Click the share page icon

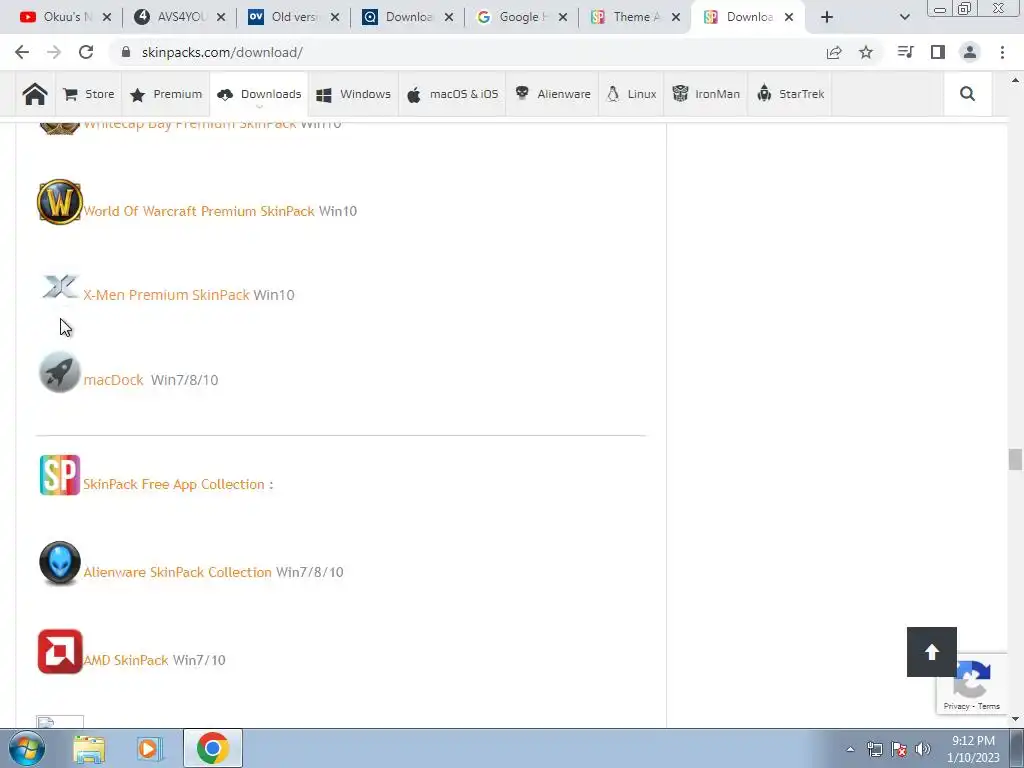(x=834, y=52)
